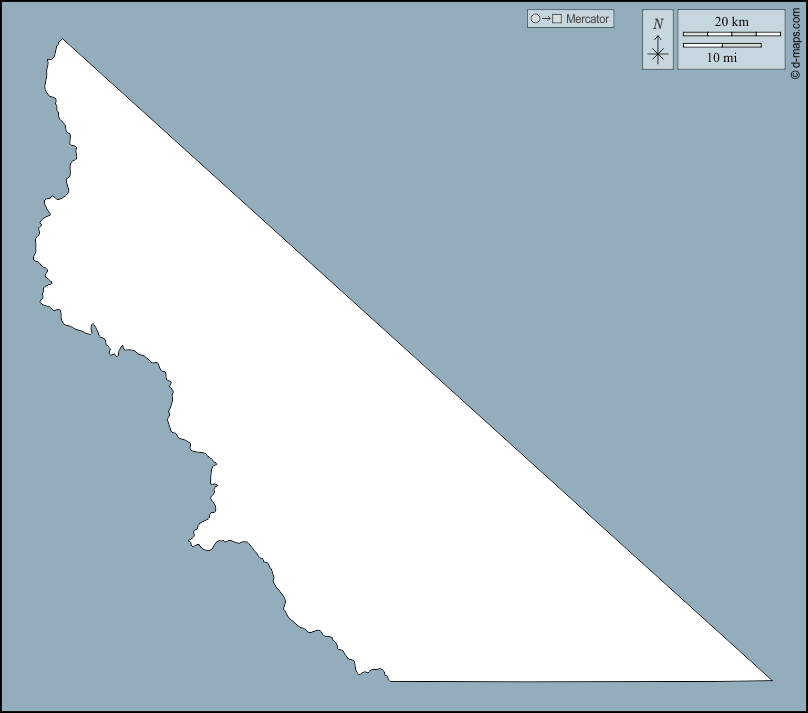The height and width of the screenshot is (713, 808).
Task: Click the north arrow compass star
Action: point(658,54)
